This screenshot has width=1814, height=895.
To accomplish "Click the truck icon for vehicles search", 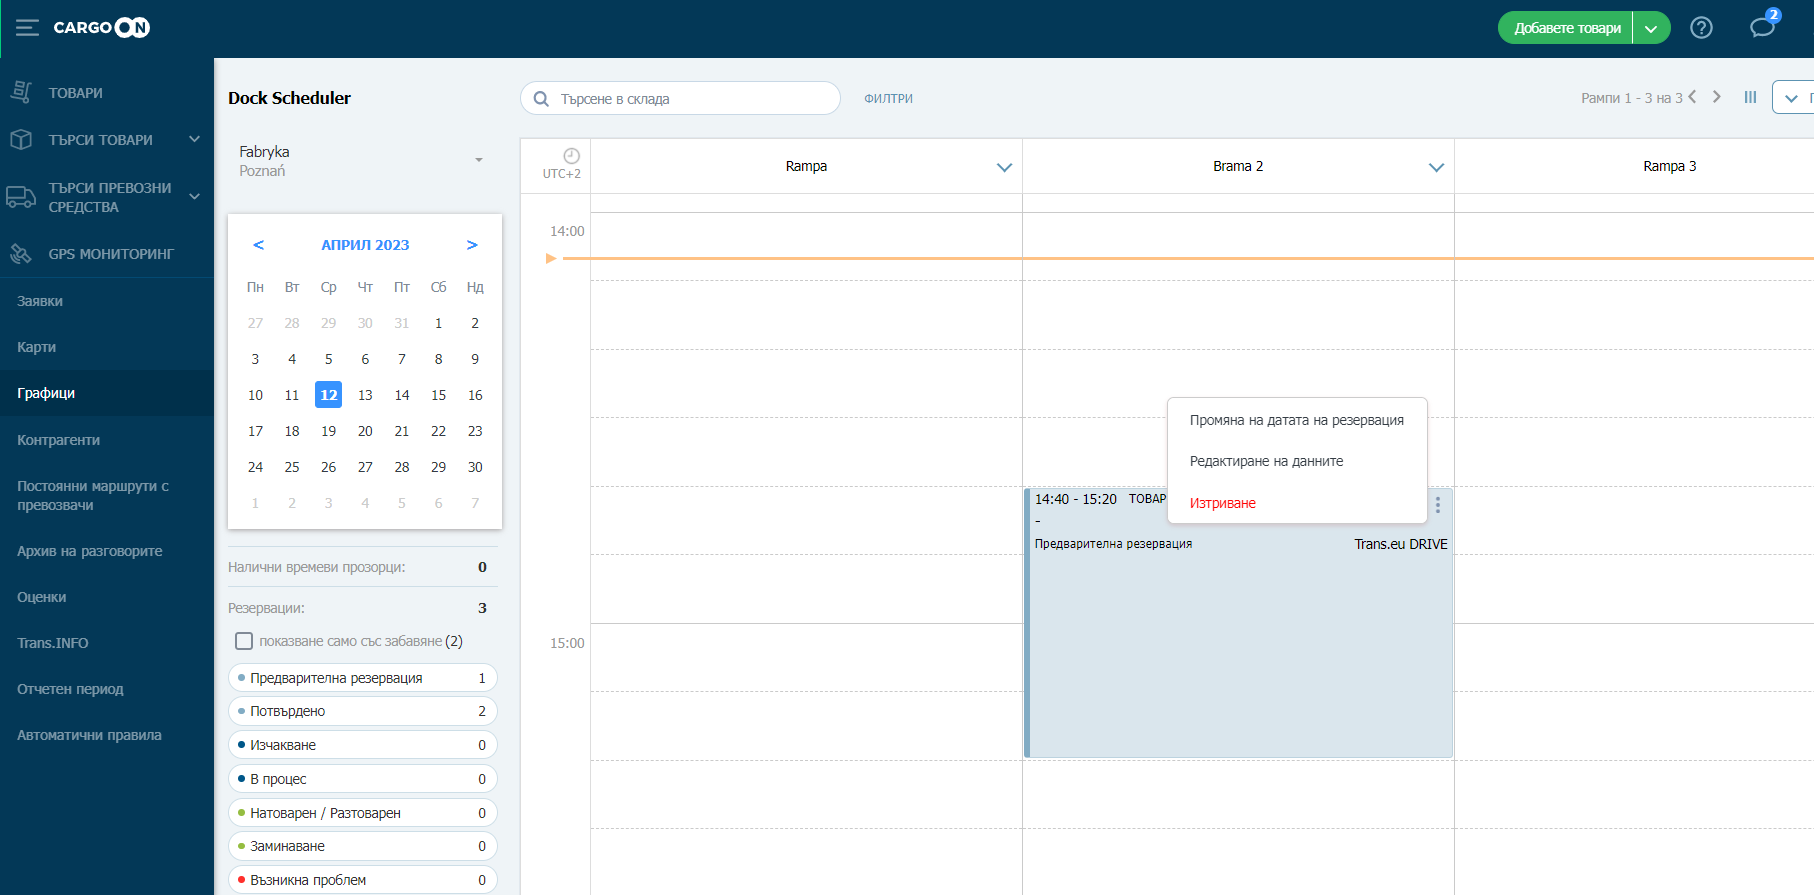I will click(x=21, y=197).
